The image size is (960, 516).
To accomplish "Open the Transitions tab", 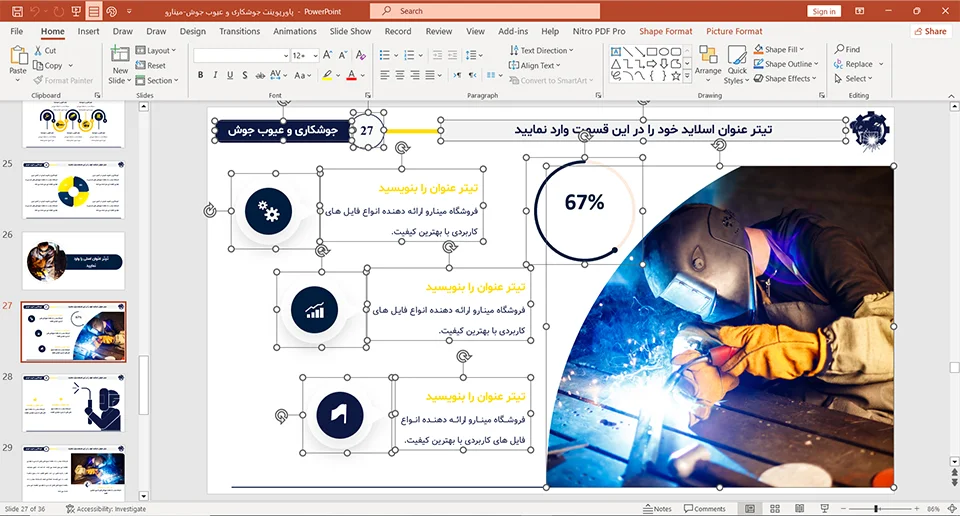I will 239,31.
